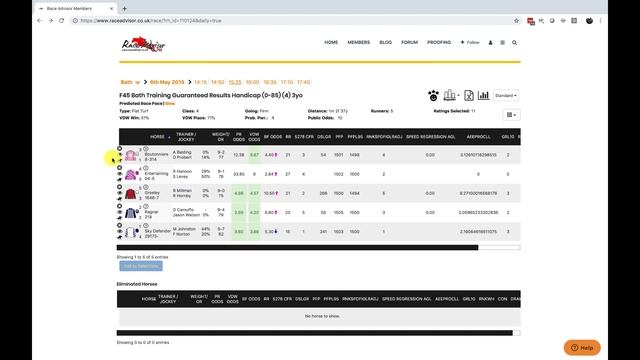The width and height of the screenshot is (640, 360).
Task: Select radio circle for Entertaining
Action: pyautogui.click(x=120, y=168)
